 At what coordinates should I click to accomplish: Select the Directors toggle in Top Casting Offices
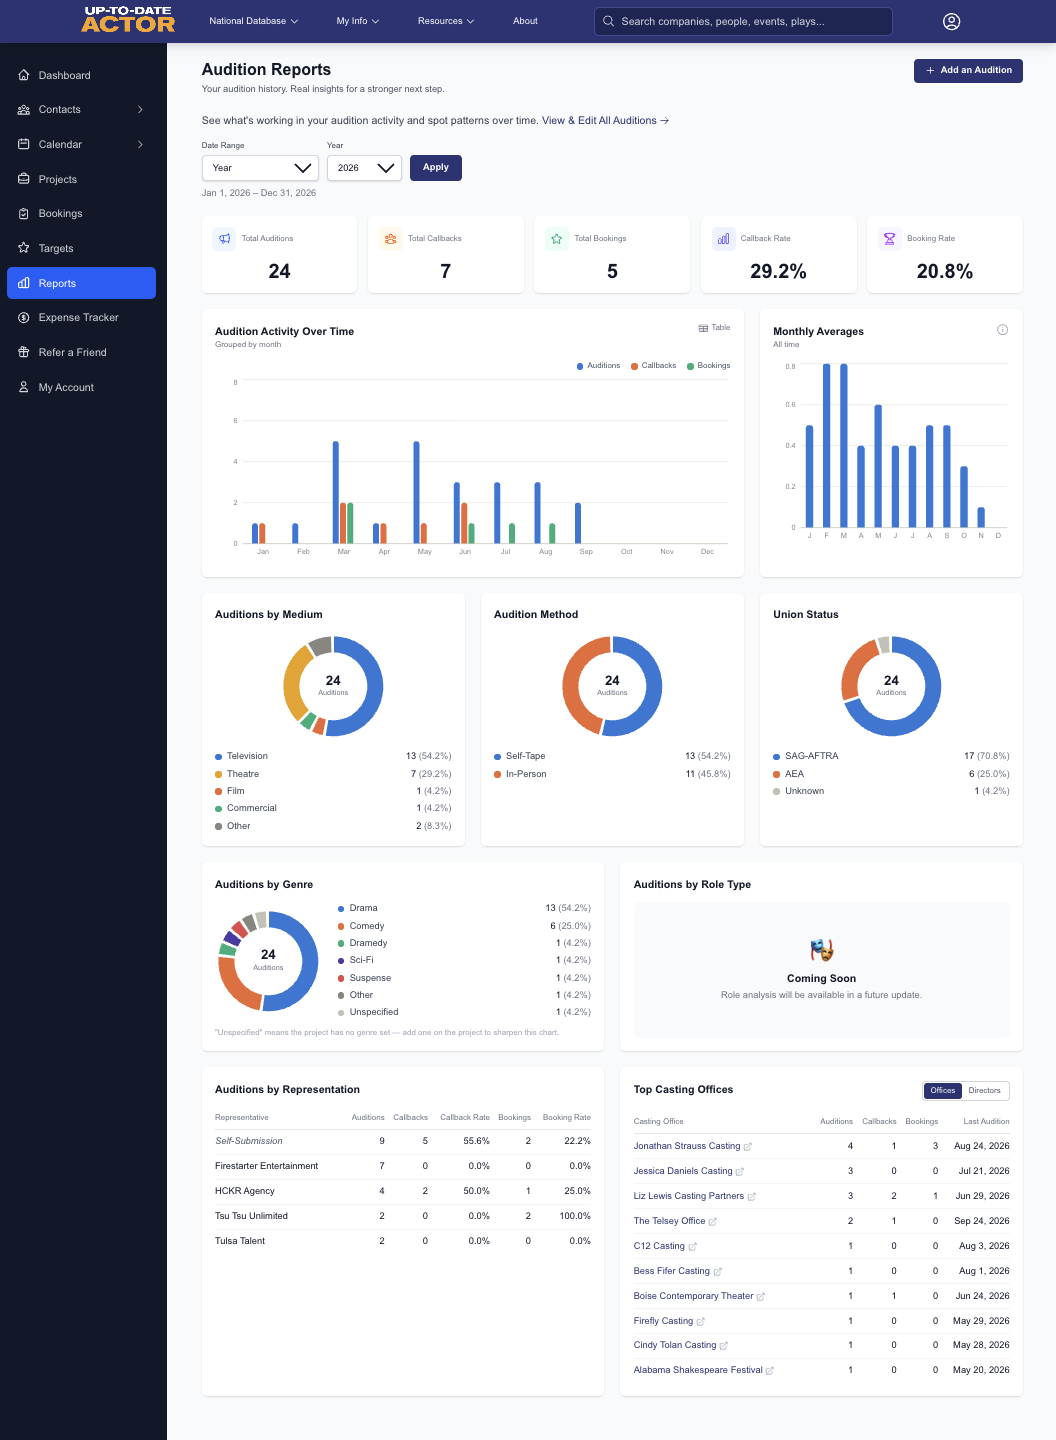point(985,1091)
